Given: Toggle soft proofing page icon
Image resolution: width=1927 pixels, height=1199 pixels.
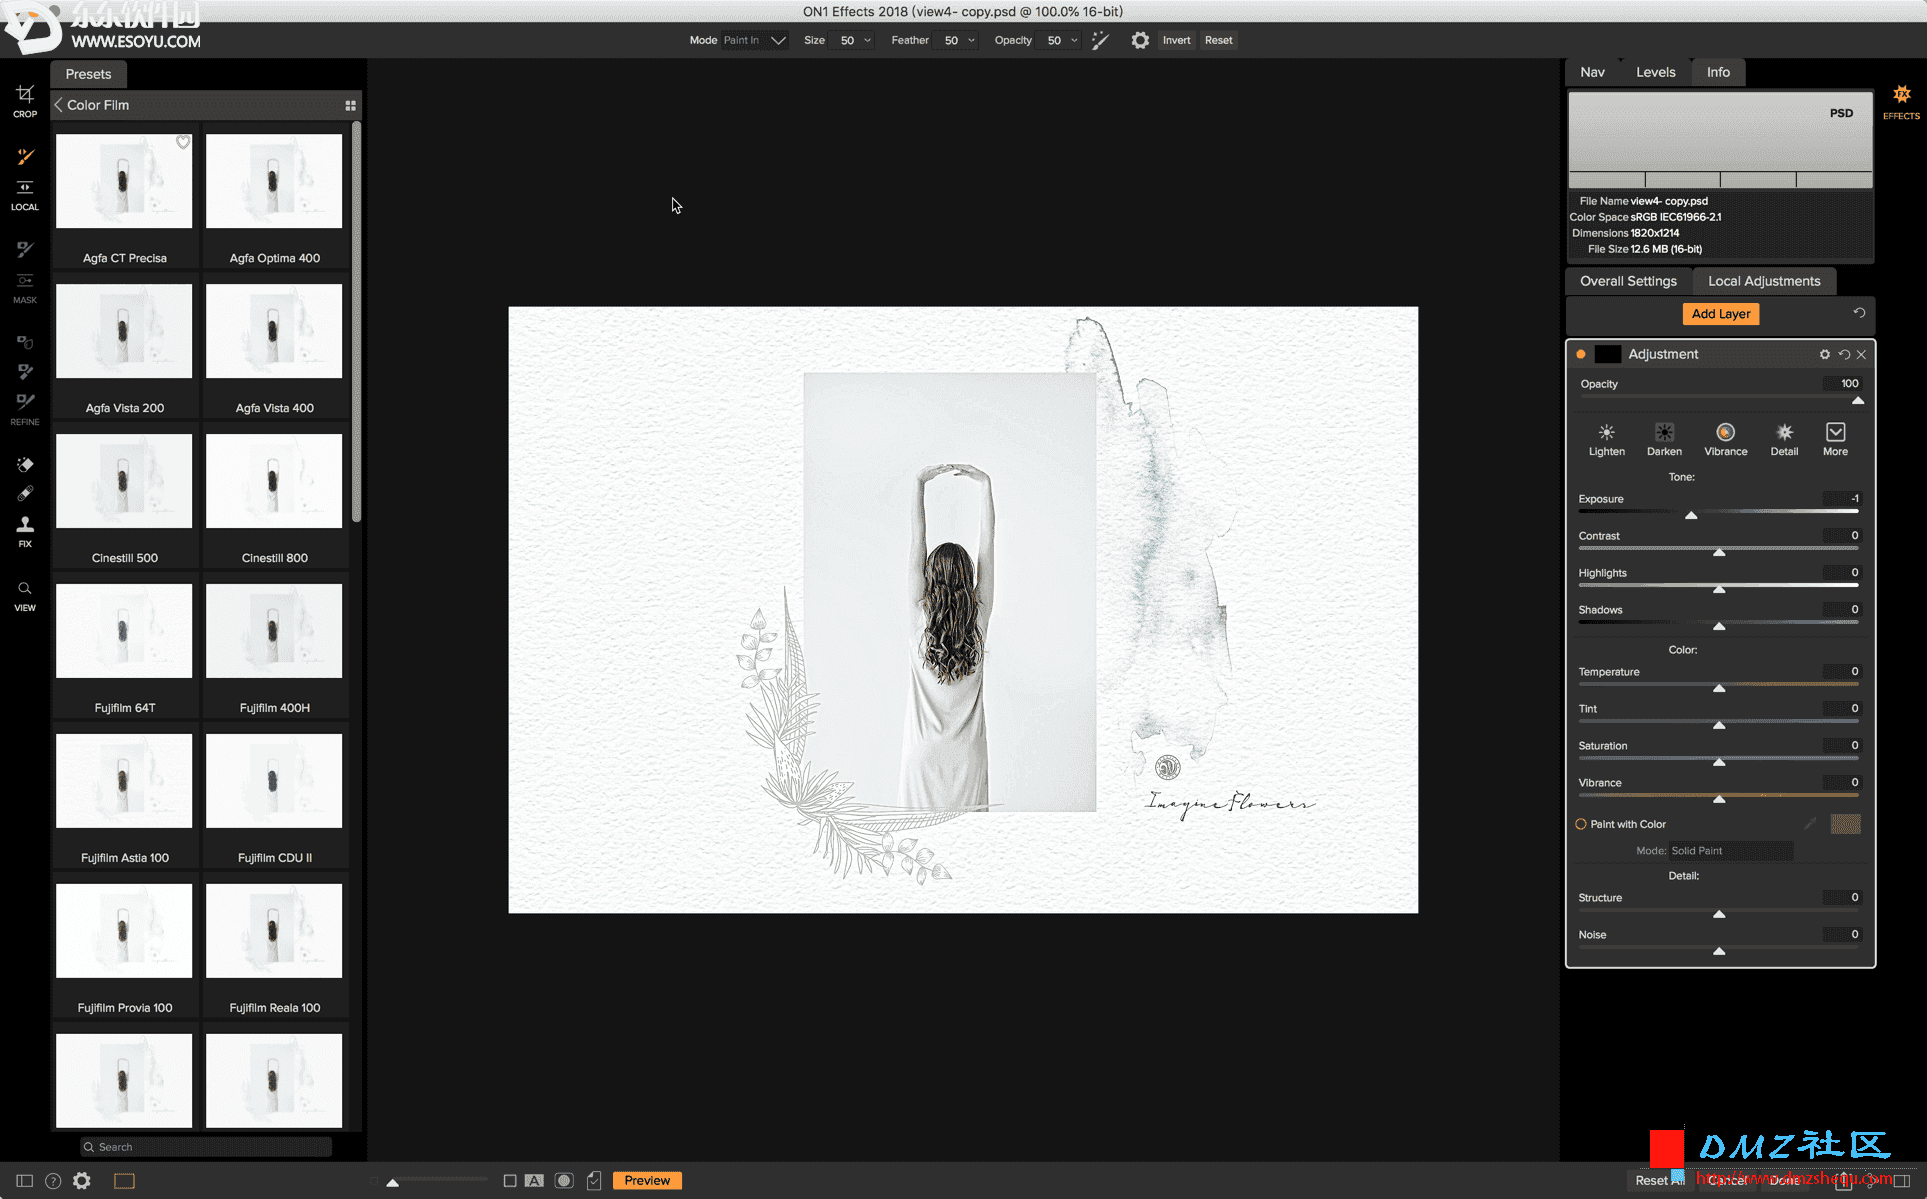Looking at the screenshot, I should tap(594, 1181).
